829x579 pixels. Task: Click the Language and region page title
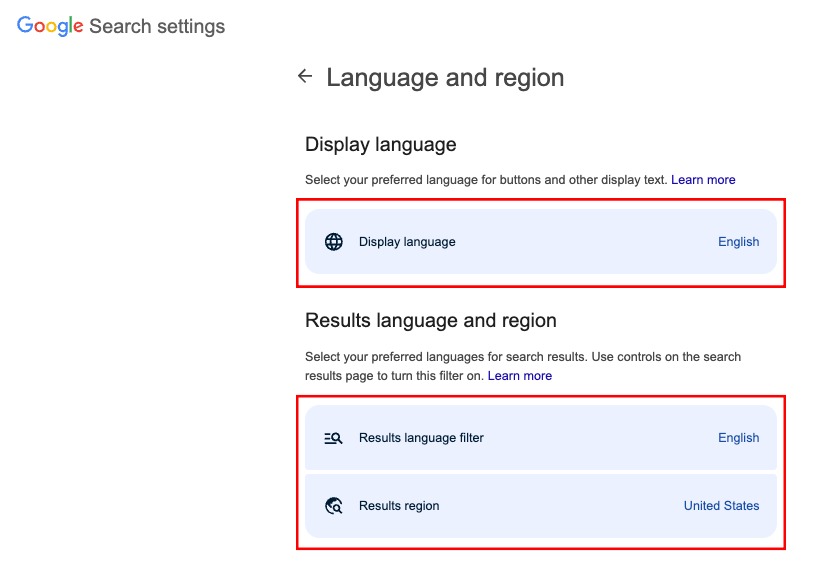445,77
